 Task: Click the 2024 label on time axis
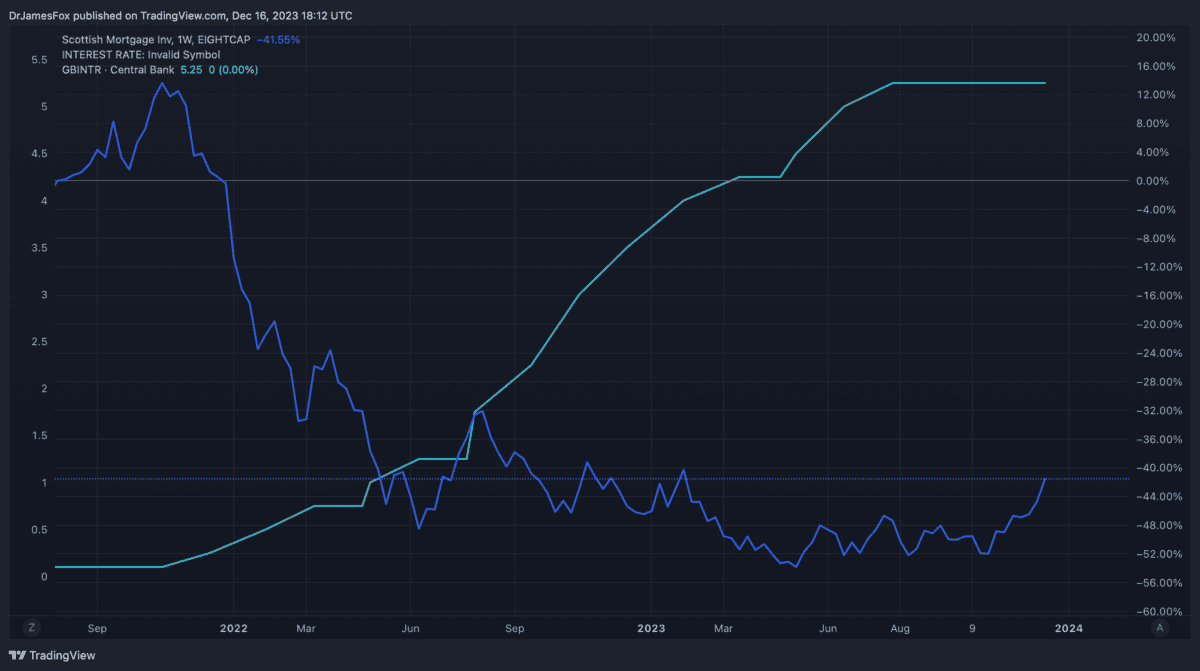1068,628
